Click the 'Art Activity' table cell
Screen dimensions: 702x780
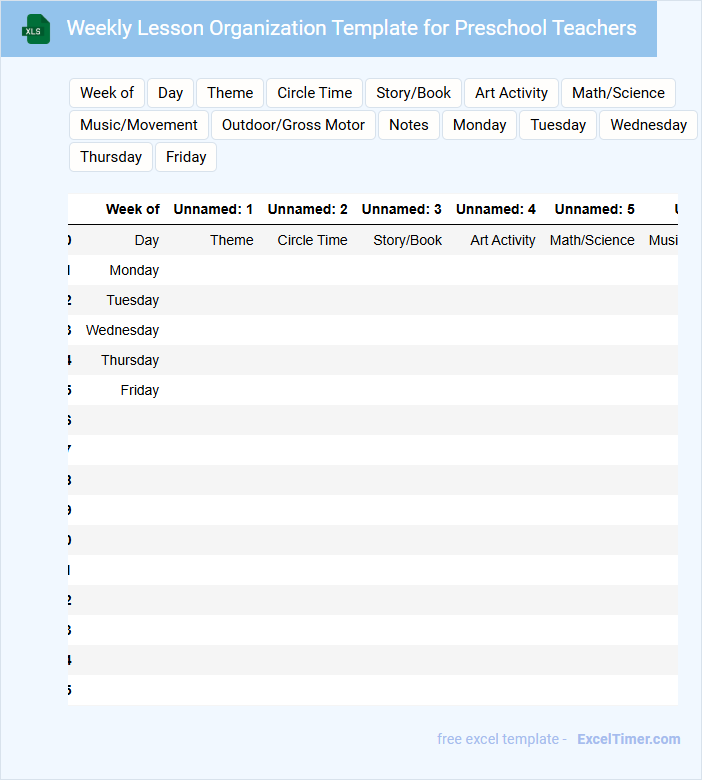[x=503, y=240]
